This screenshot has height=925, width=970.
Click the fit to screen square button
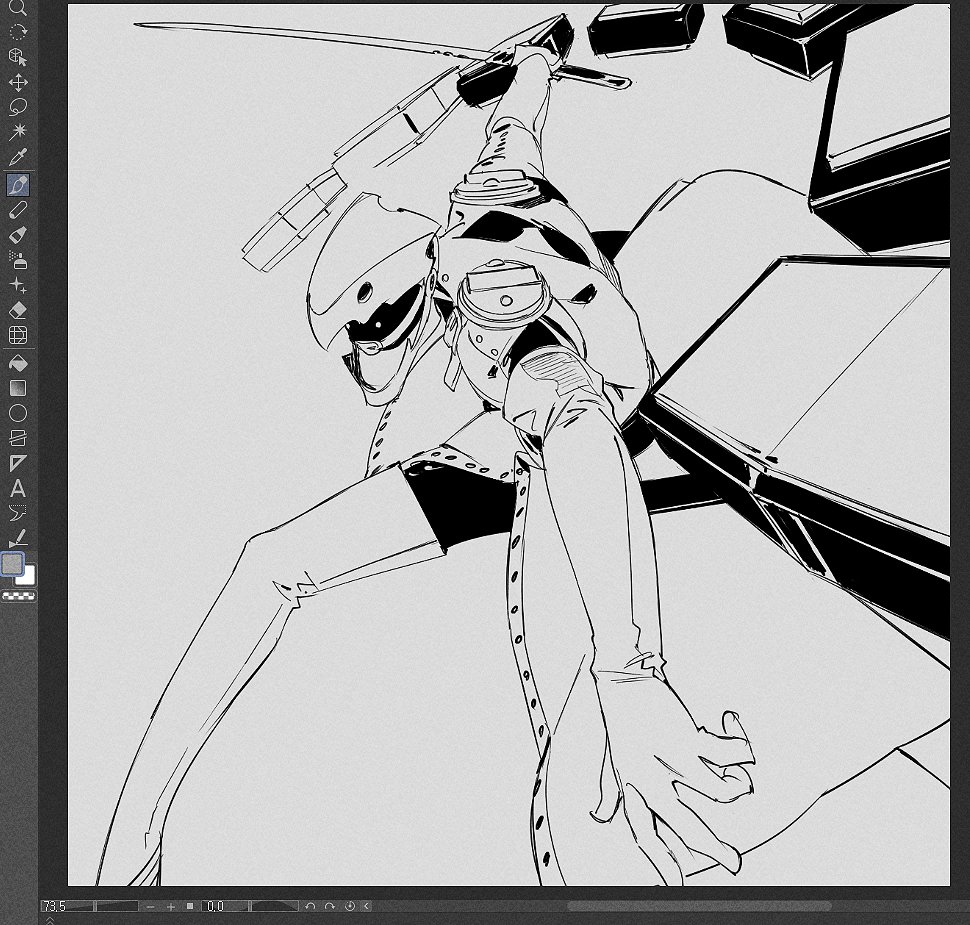[190, 906]
